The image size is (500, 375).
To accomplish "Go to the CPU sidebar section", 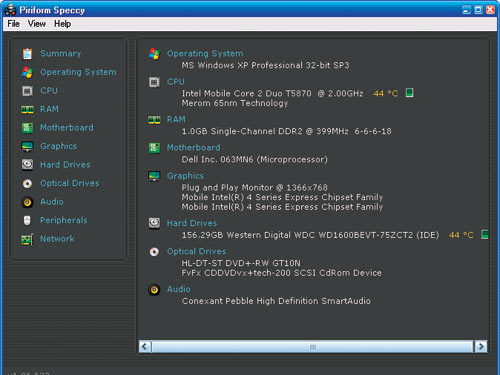I will tap(49, 91).
